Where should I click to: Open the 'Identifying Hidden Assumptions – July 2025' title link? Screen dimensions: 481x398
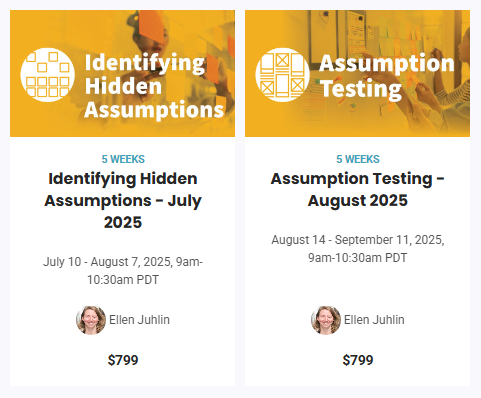pyautogui.click(x=123, y=200)
